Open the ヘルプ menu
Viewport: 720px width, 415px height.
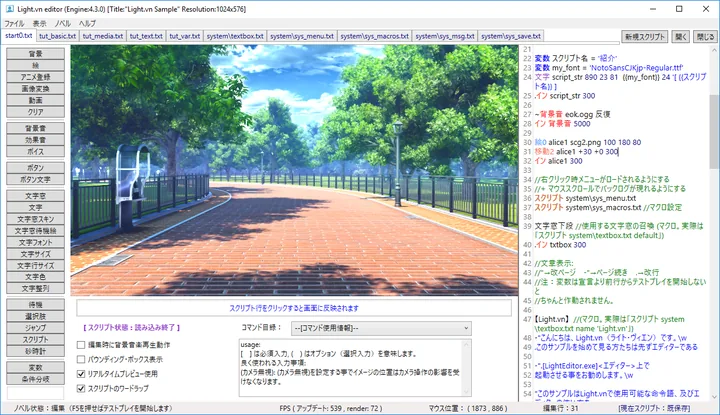pos(87,23)
